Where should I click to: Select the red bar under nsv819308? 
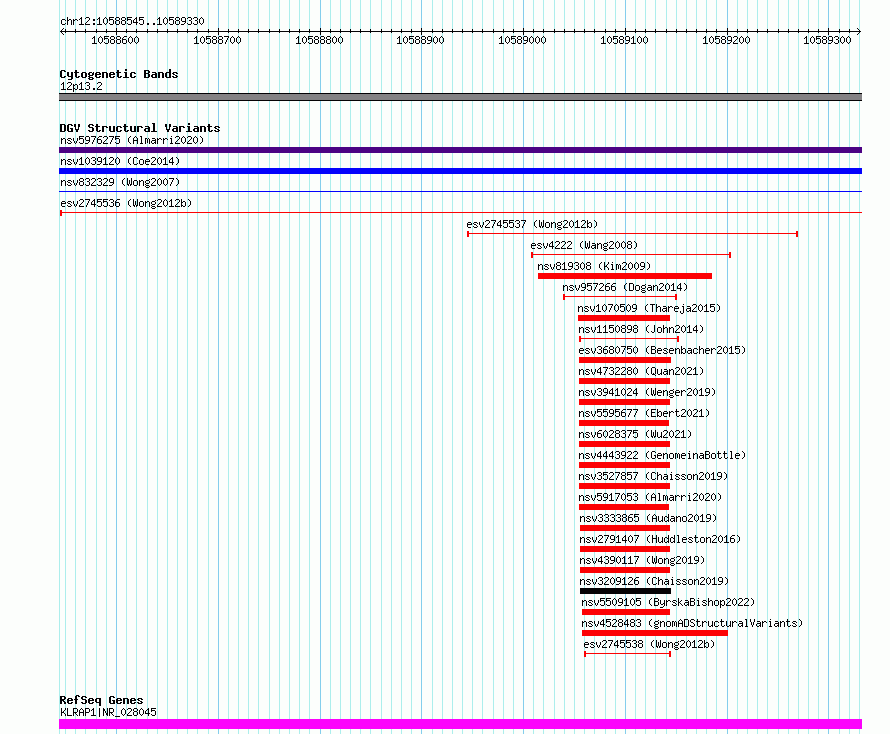[x=625, y=276]
